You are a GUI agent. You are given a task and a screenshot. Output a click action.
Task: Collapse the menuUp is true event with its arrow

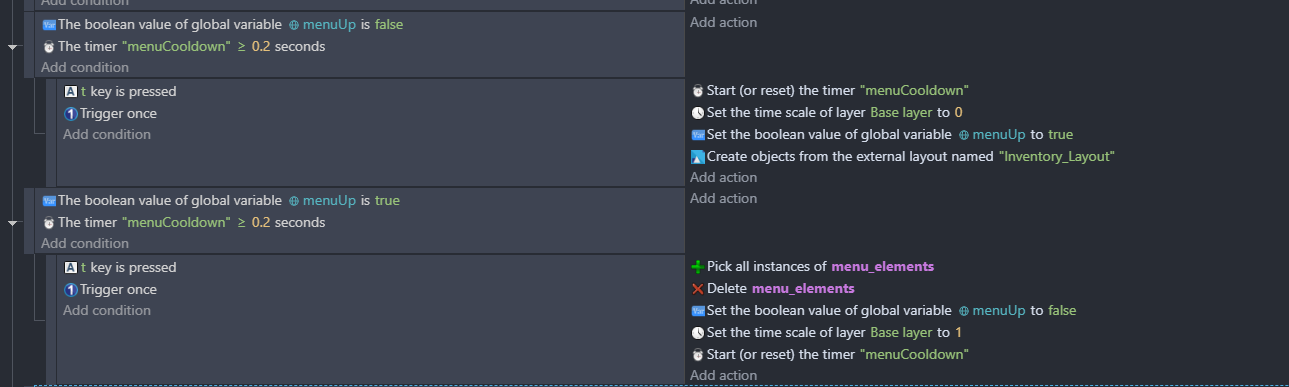(x=12, y=222)
